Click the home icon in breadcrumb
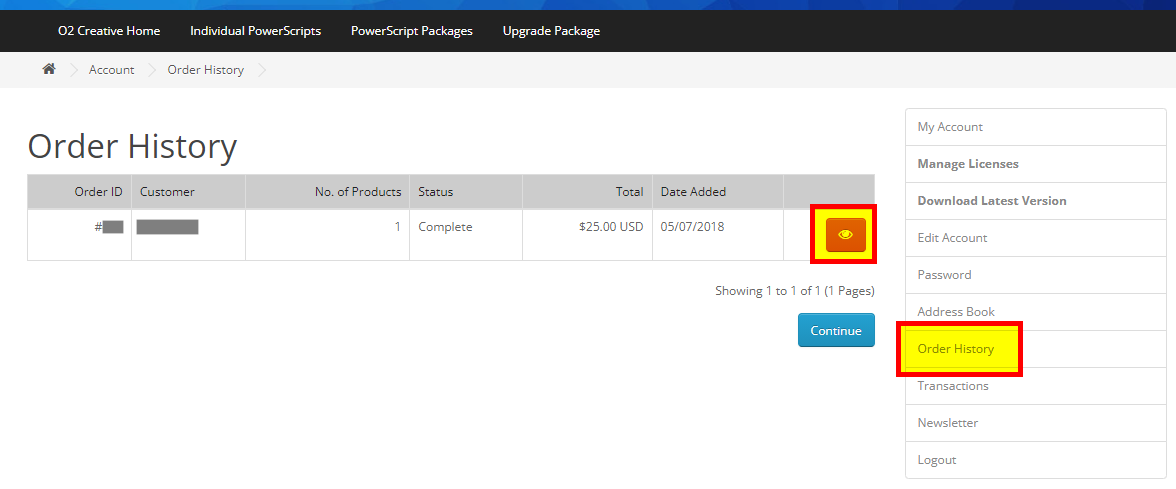This screenshot has height=489, width=1176. [x=48, y=69]
